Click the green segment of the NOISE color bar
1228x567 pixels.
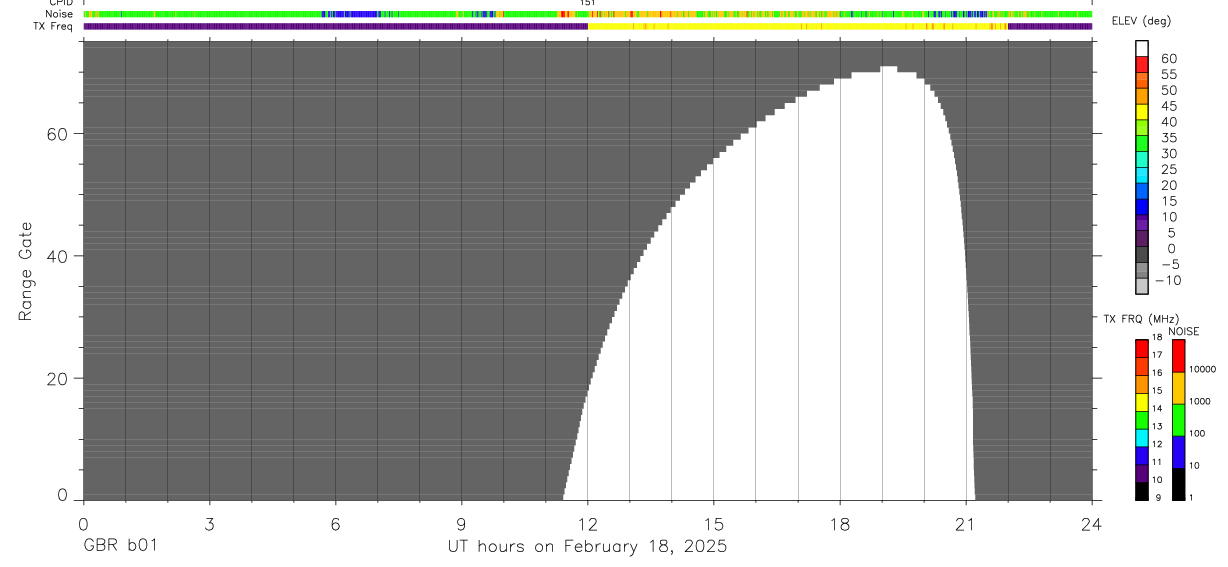coord(1178,420)
